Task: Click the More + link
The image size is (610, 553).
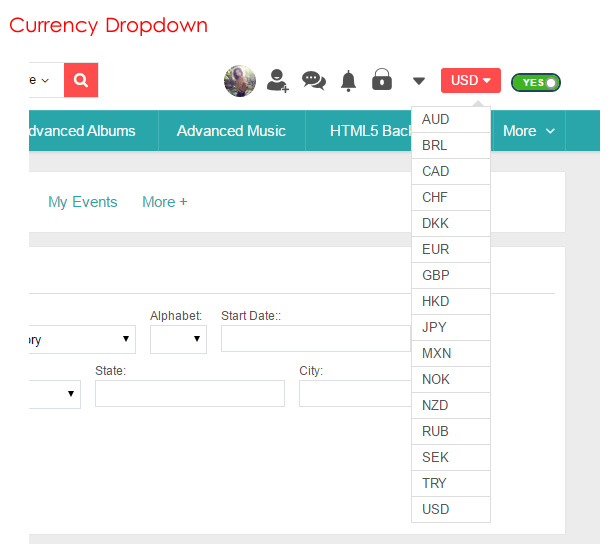Action: pos(164,202)
